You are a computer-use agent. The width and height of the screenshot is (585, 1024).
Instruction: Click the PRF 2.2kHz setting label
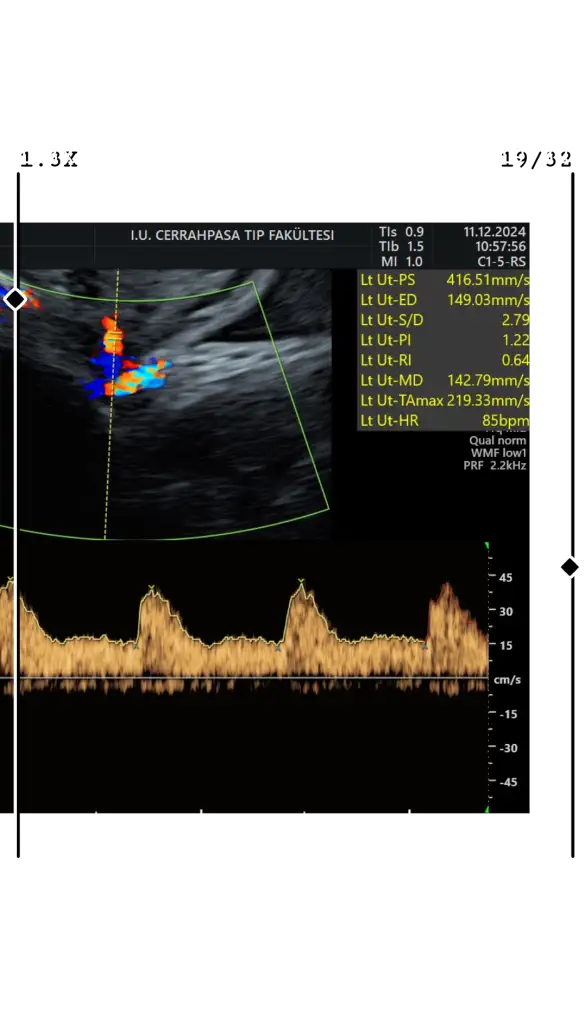pos(494,466)
